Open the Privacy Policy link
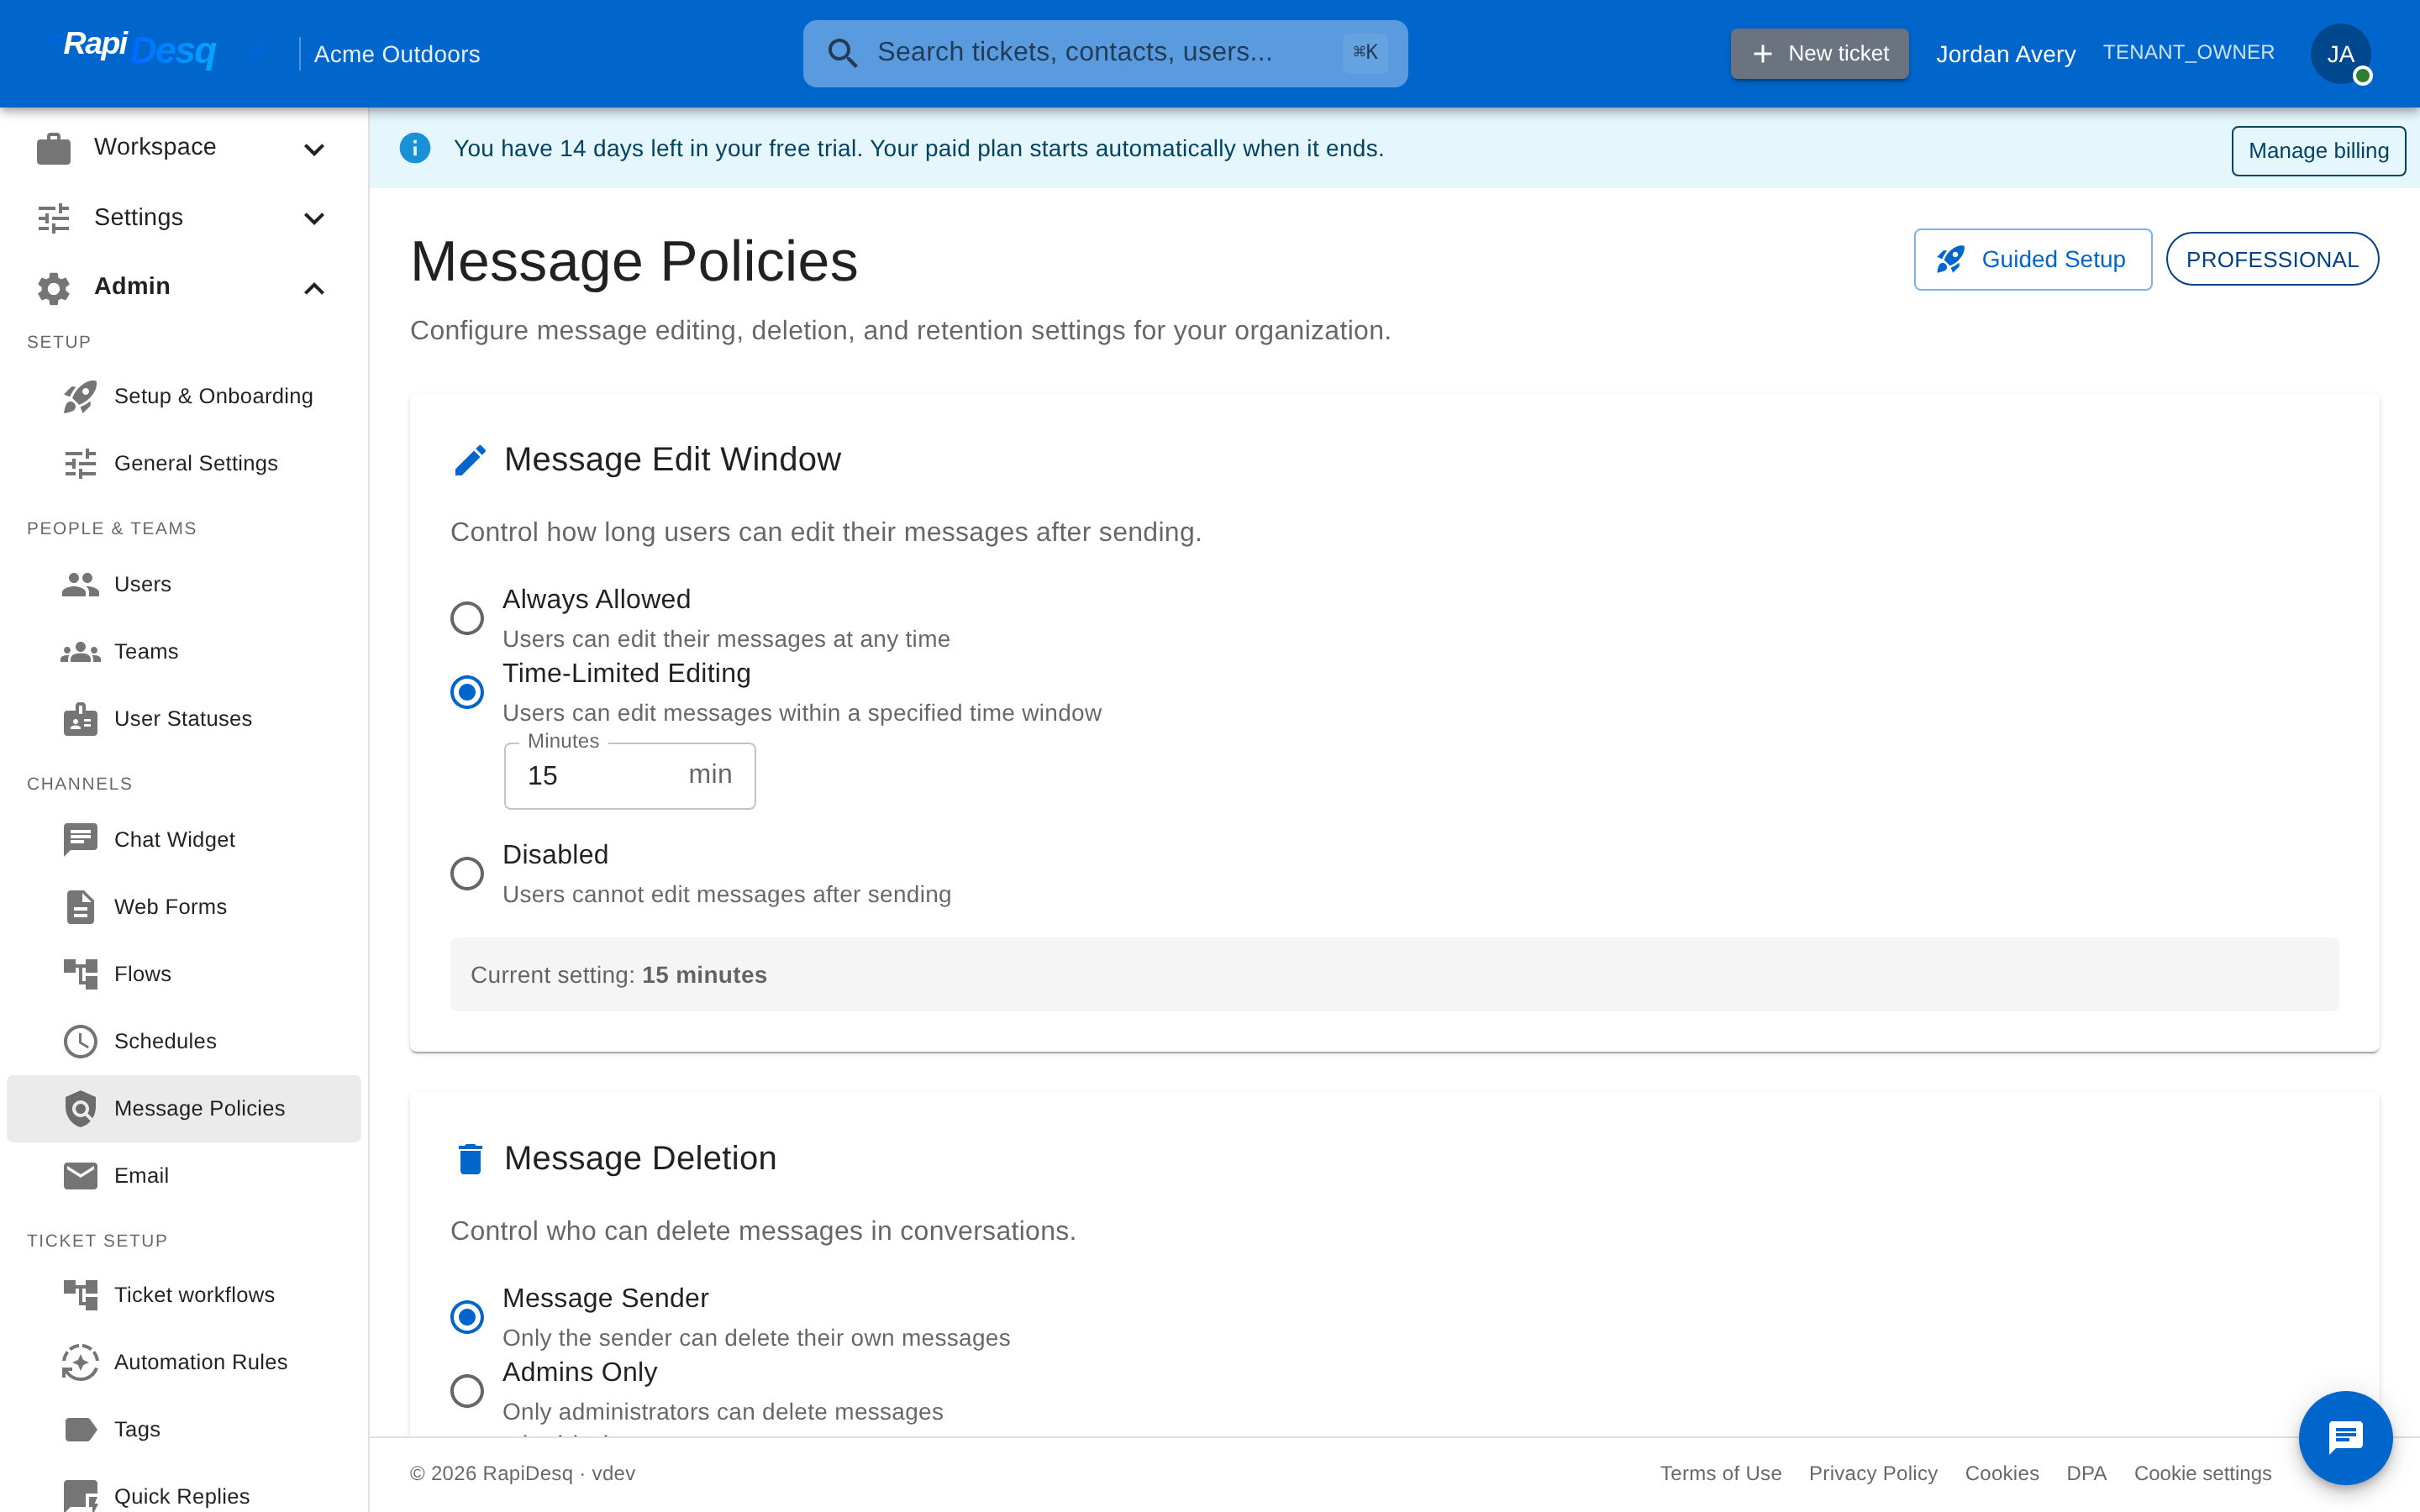Screen dimensions: 2420x1512 pyautogui.click(x=1873, y=1473)
